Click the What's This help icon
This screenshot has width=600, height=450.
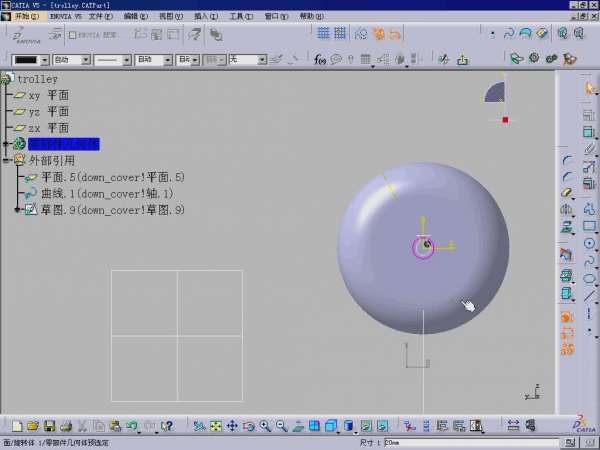click(167, 426)
